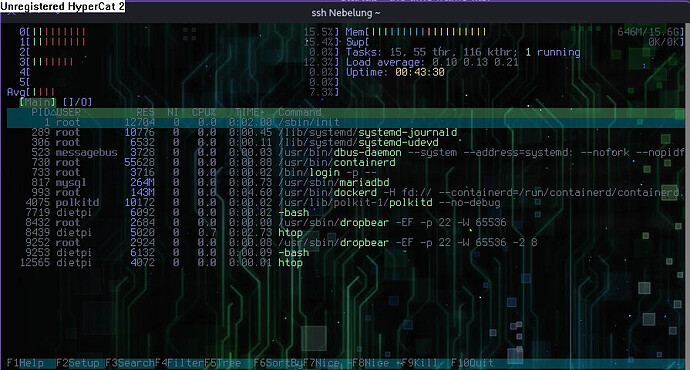The width and height of the screenshot is (690, 370).
Task: Select the htop process with PID 8439
Action: [346, 233]
